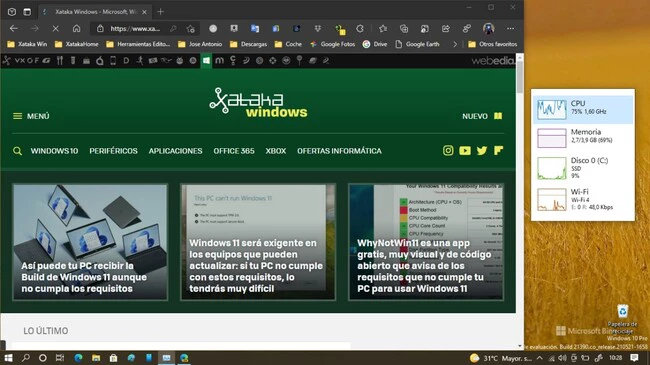Open the site search magnifier icon

[x=17, y=151]
